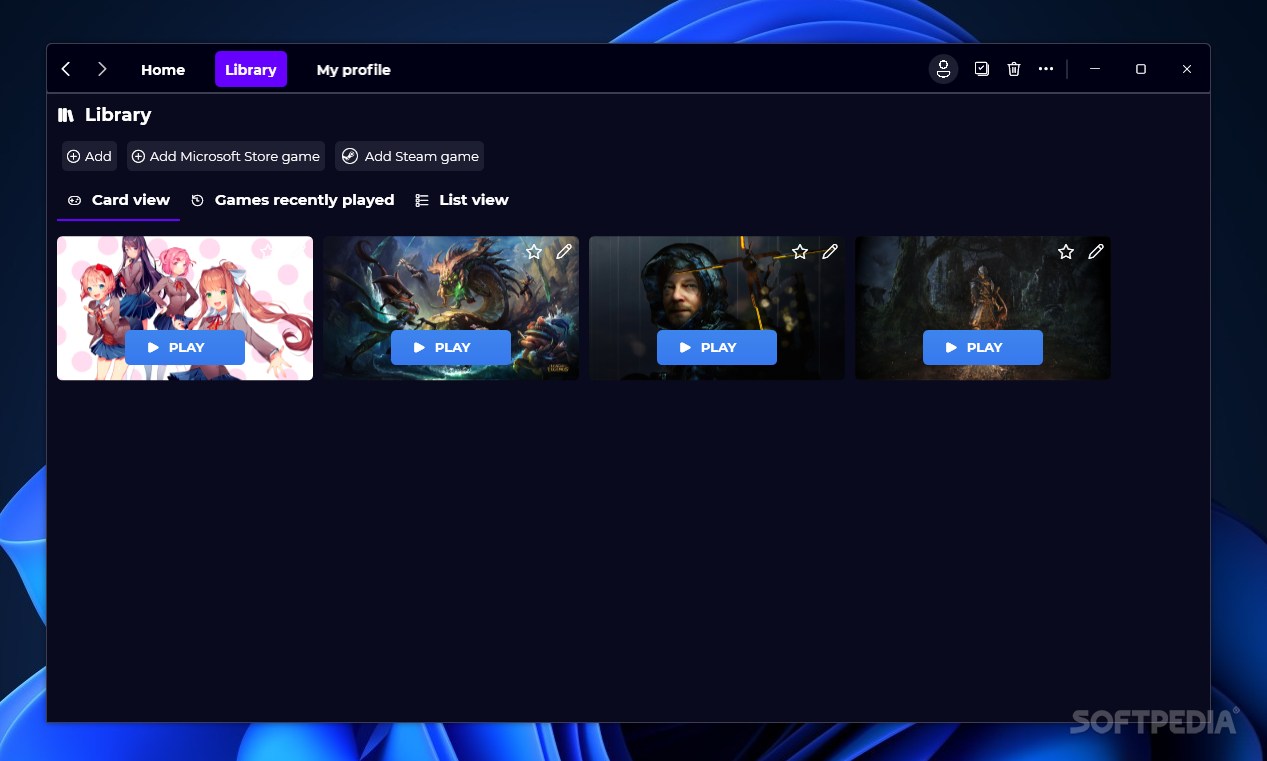Screen dimensions: 1267x761
Task: Edit the hooded man game card
Action: click(830, 252)
